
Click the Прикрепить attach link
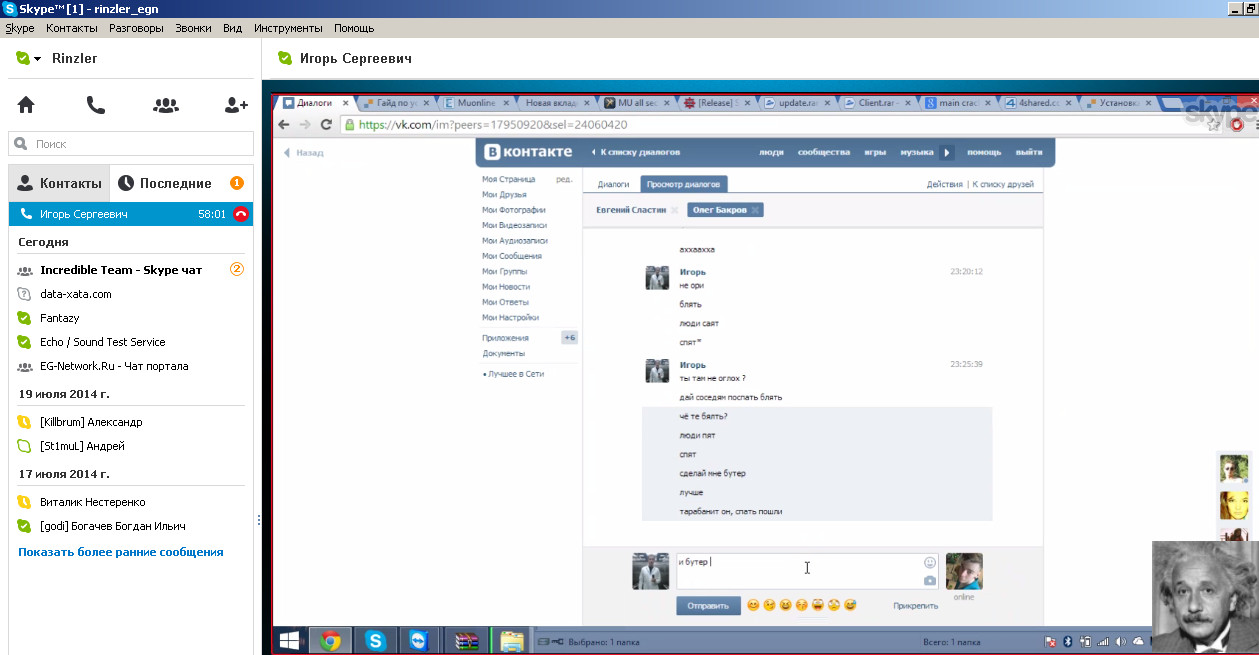tap(916, 605)
